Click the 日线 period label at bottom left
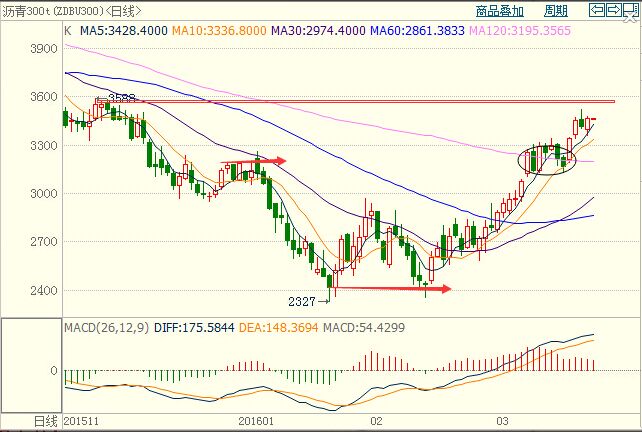 pos(19,423)
